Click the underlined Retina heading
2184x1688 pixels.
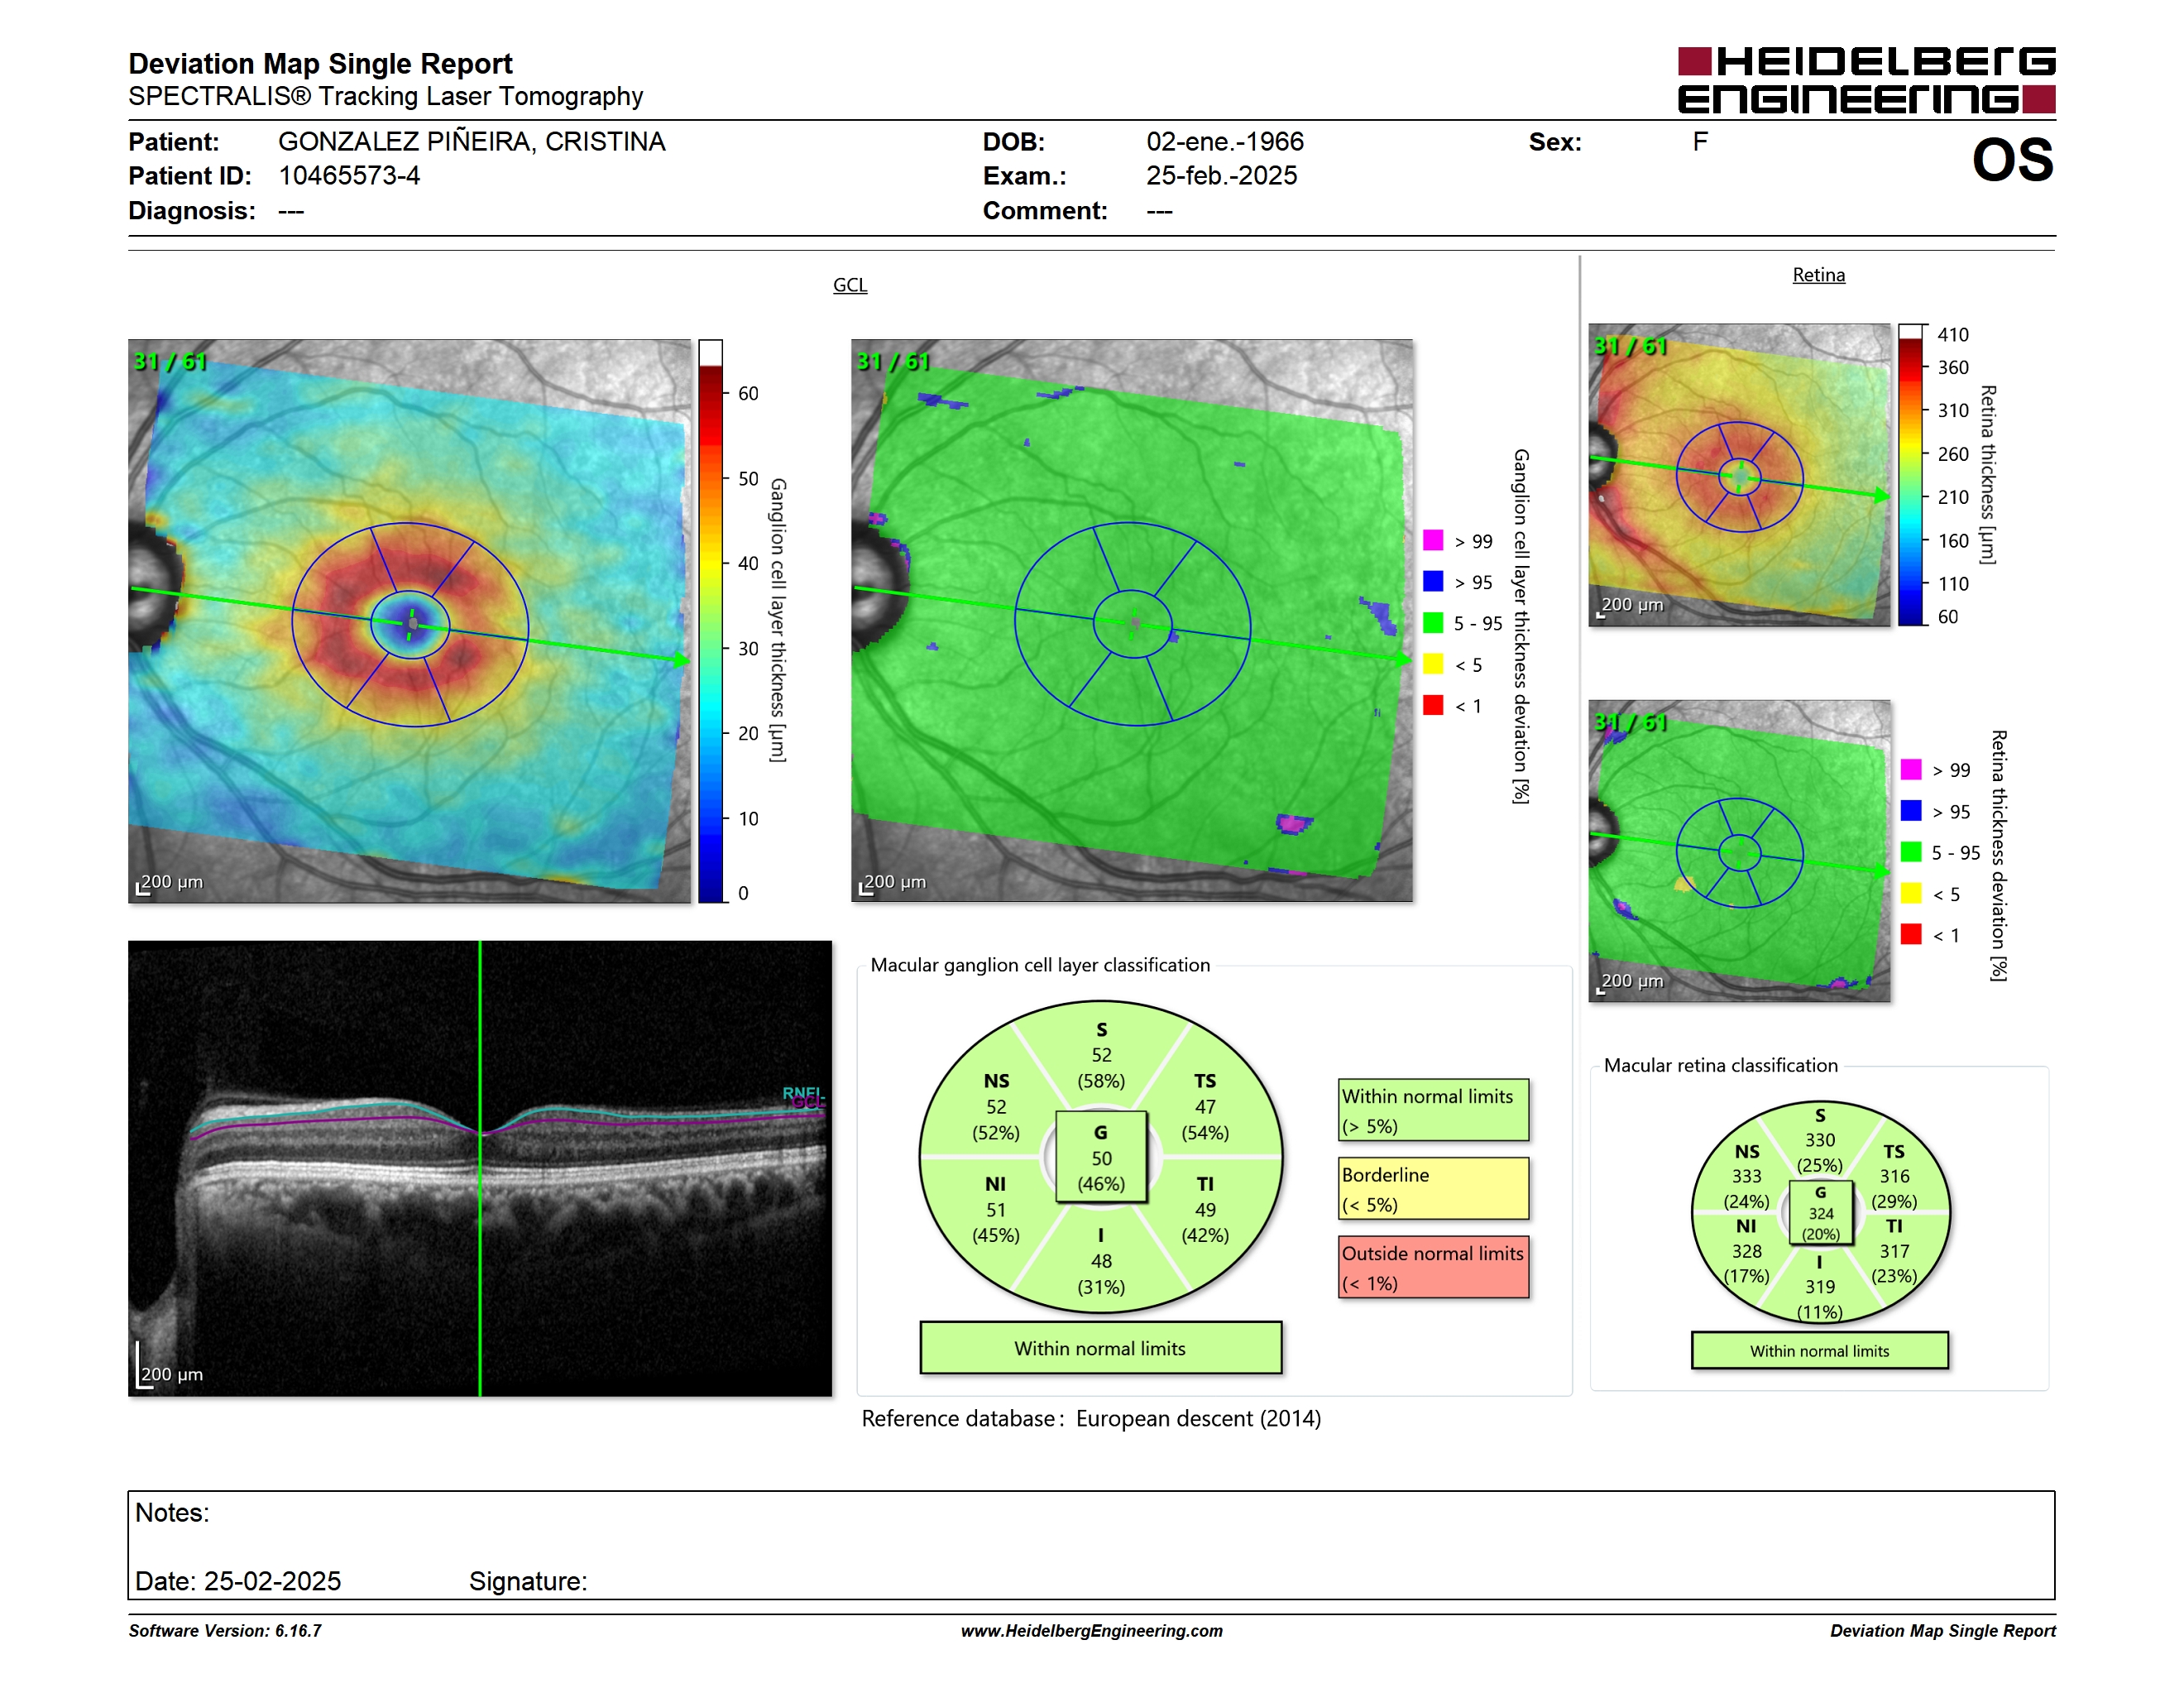point(1818,275)
